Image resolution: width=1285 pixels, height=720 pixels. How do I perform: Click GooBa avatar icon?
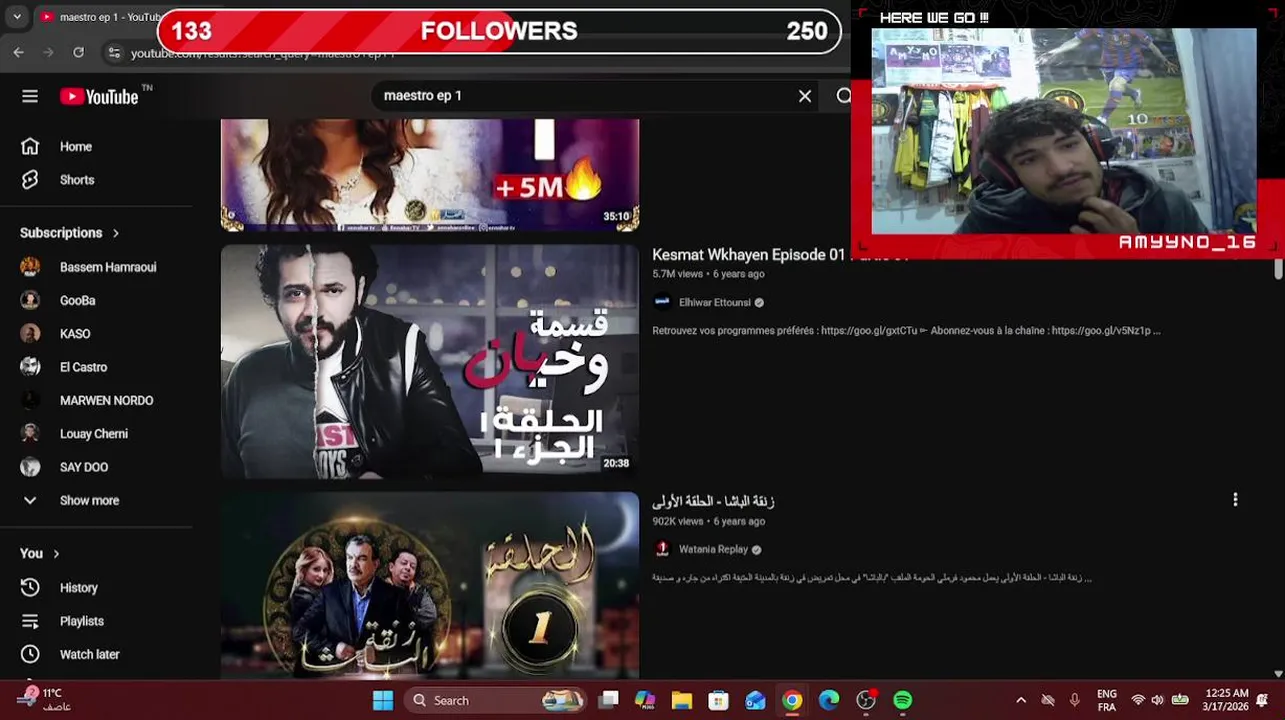30,300
